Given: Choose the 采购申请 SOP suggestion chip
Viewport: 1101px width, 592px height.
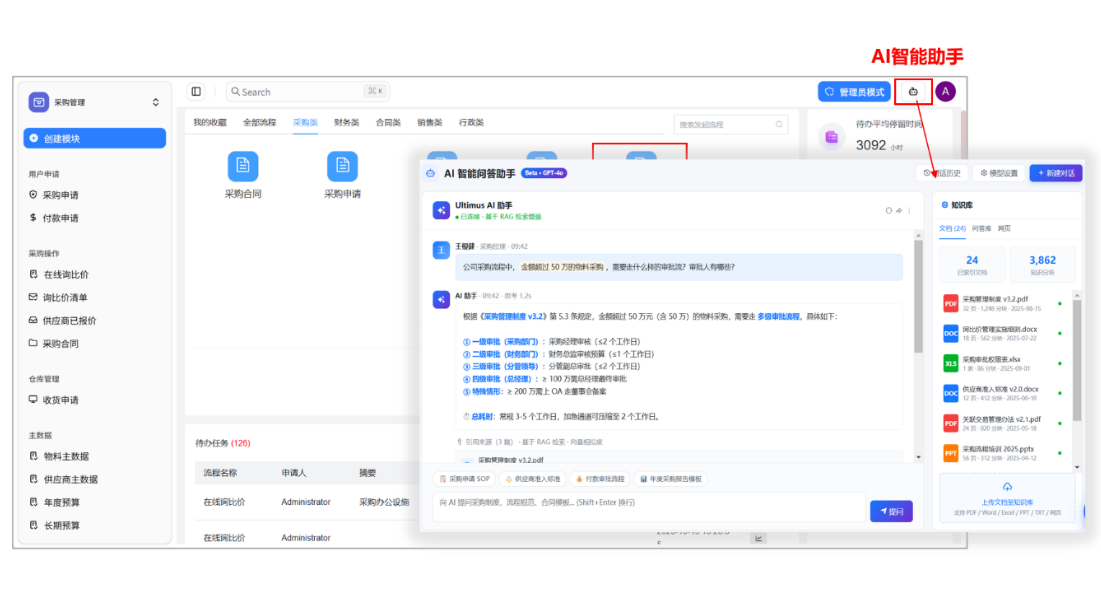Looking at the screenshot, I should [x=464, y=479].
